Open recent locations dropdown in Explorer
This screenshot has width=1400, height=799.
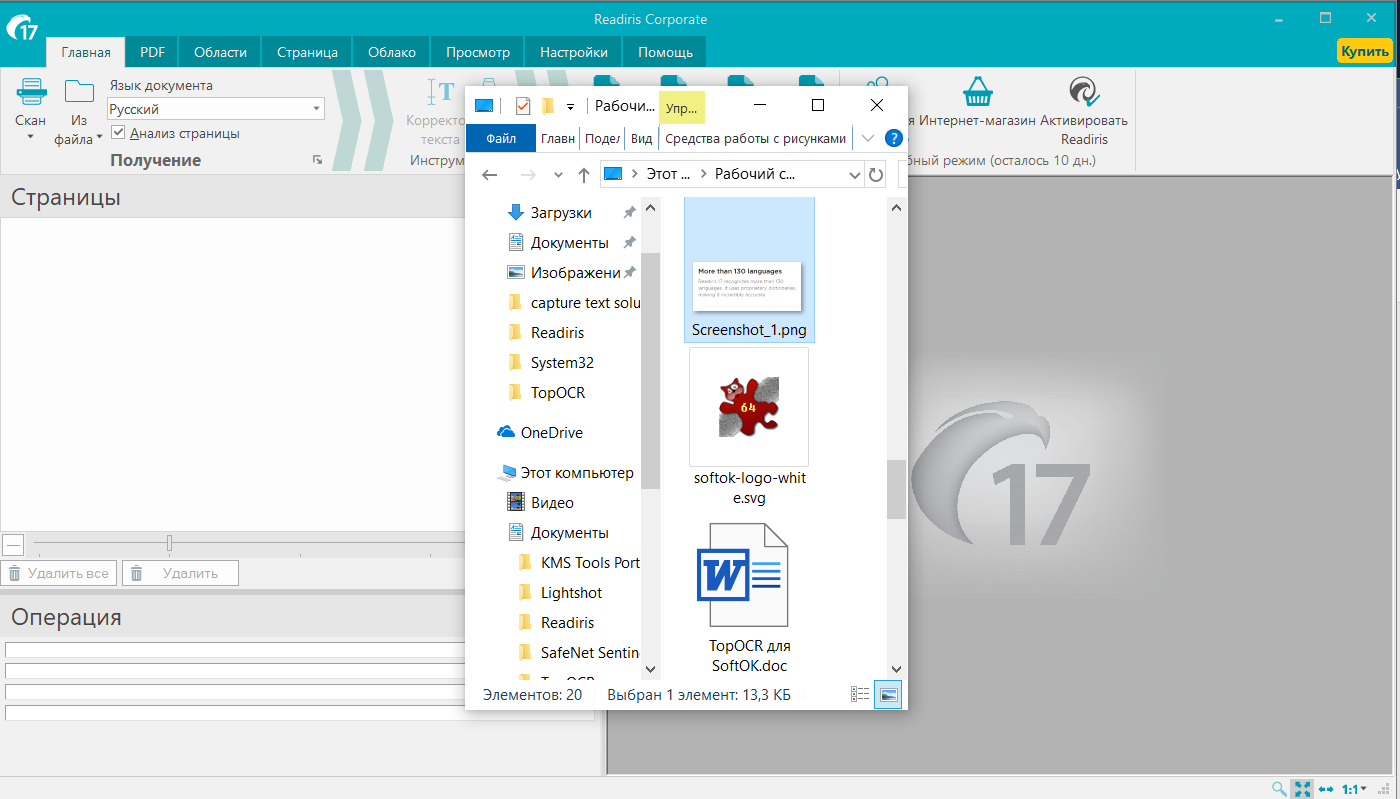pos(558,175)
